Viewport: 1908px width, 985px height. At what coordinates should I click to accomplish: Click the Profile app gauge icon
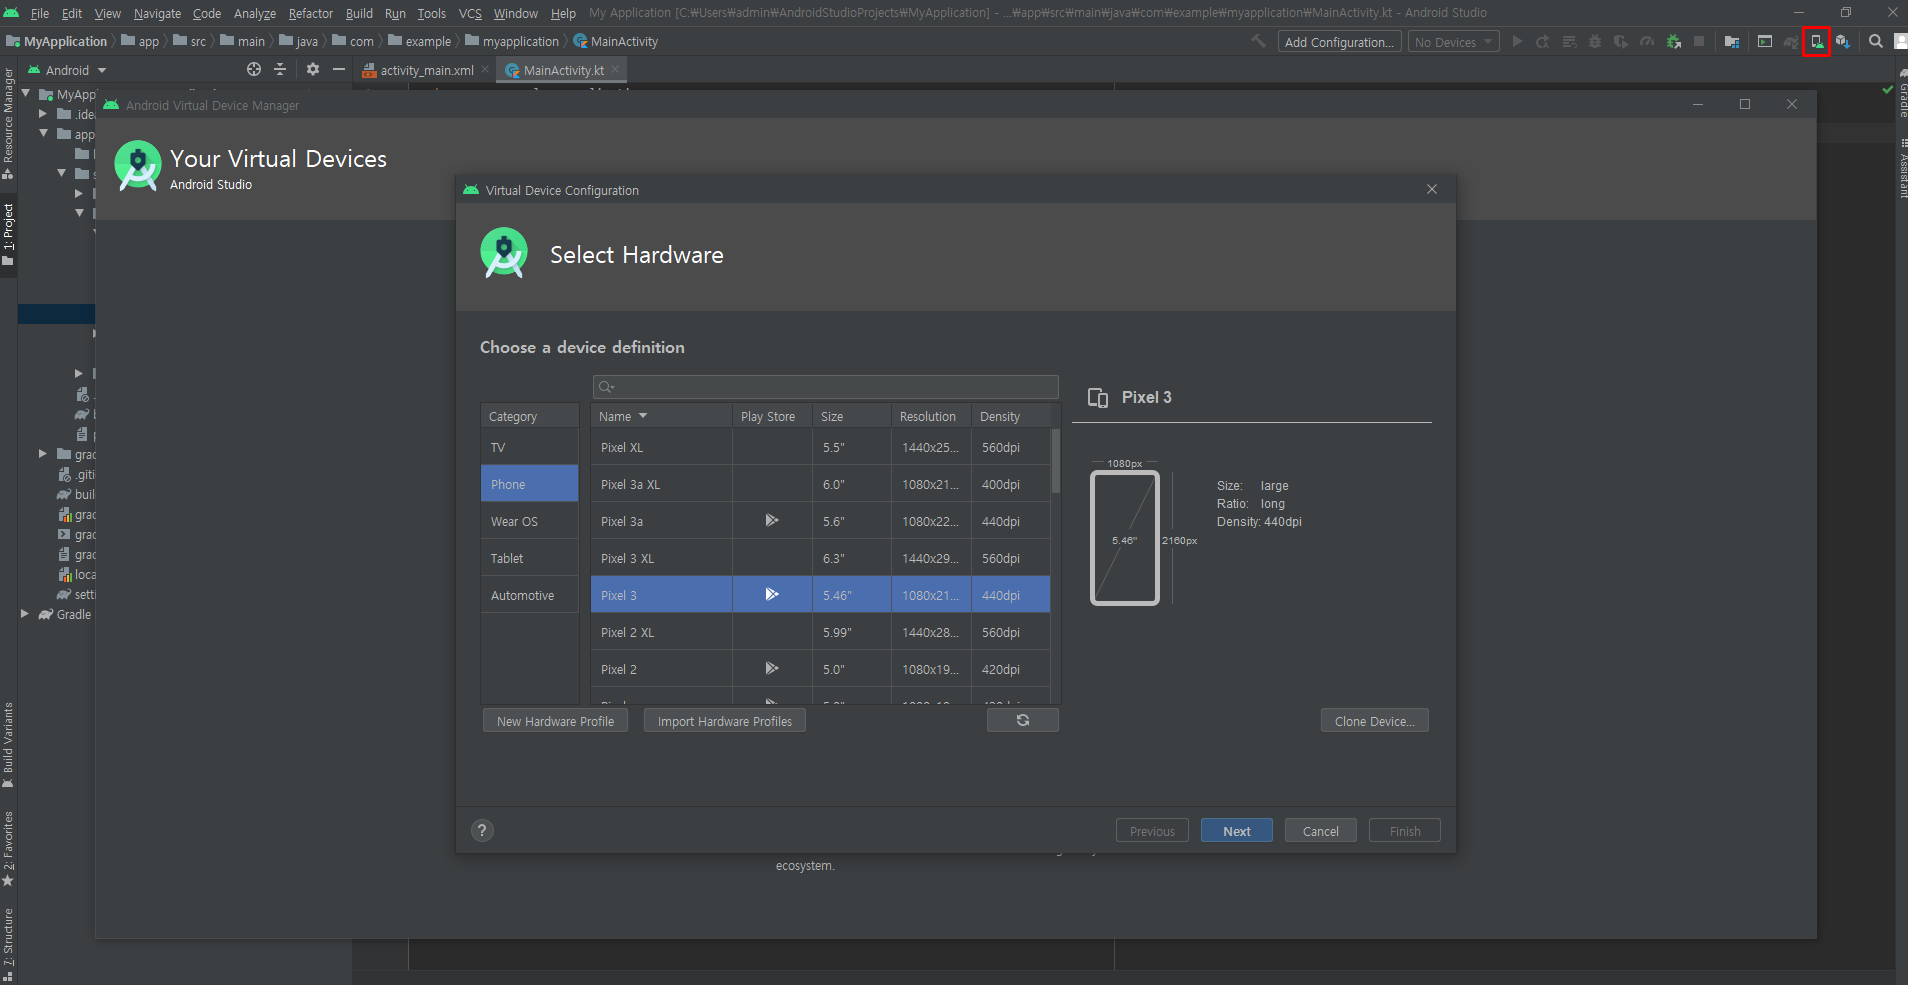[1647, 41]
